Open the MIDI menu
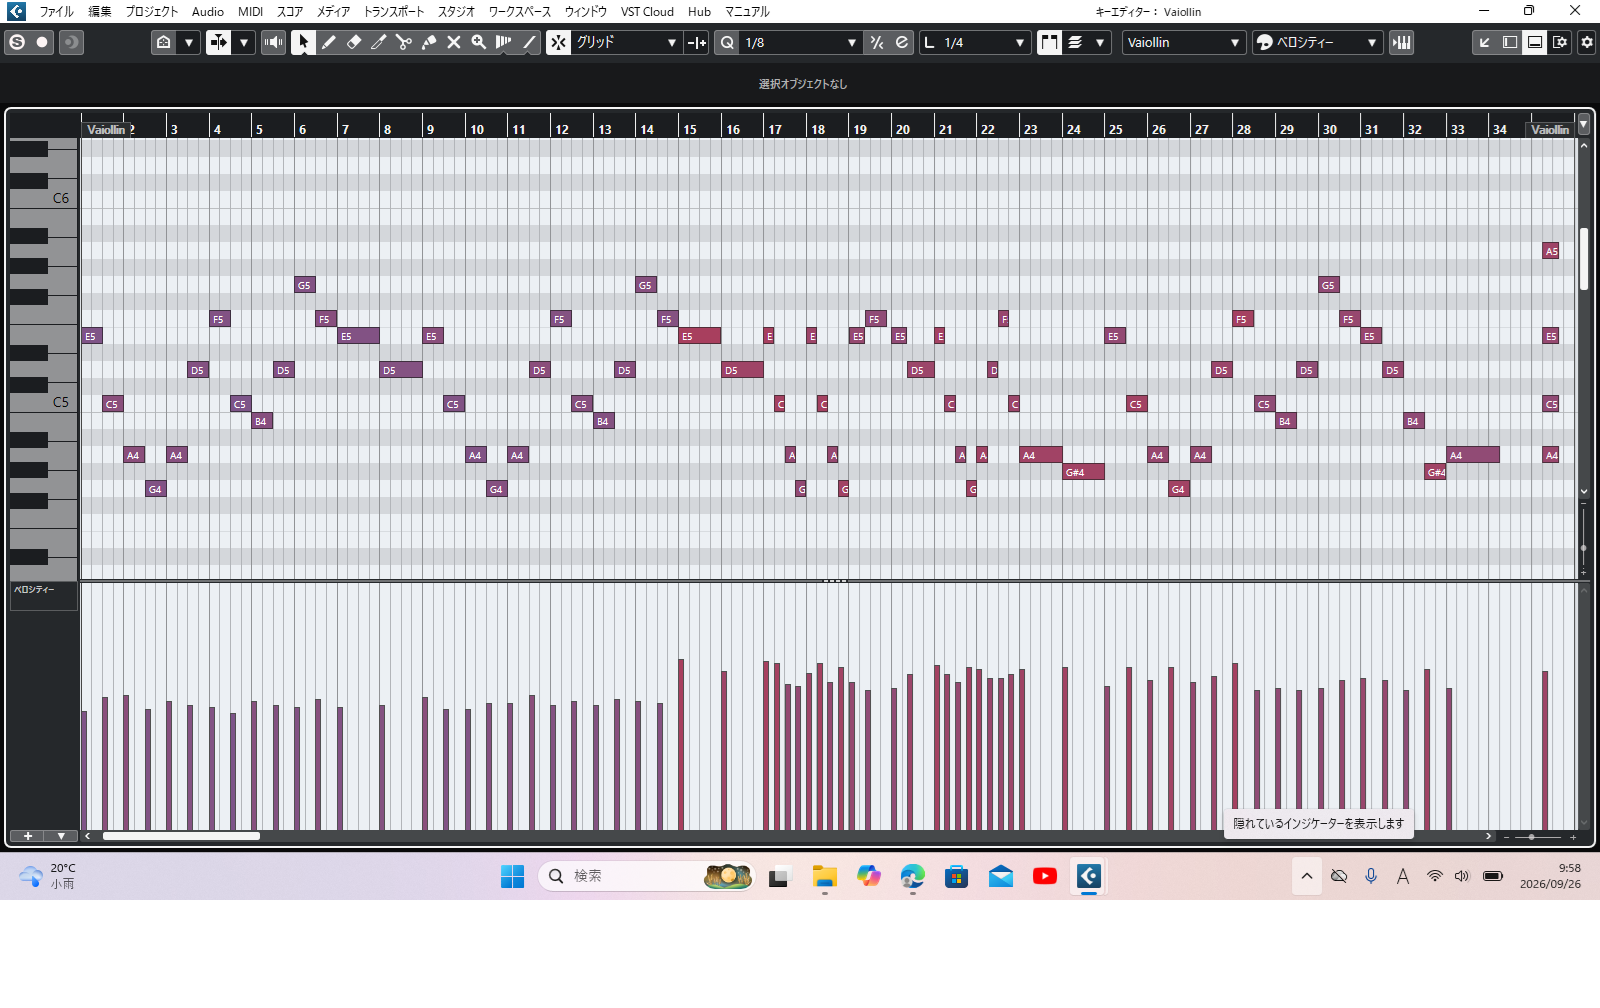This screenshot has height=1008, width=1600. [250, 11]
